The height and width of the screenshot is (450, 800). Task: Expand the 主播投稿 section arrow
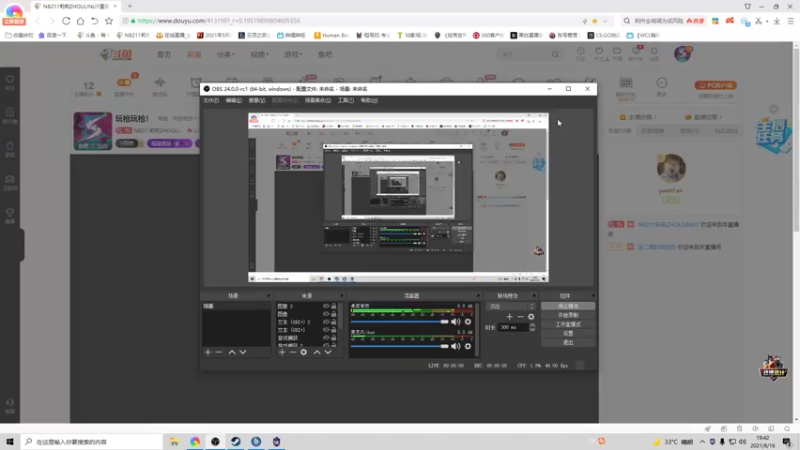655,117
